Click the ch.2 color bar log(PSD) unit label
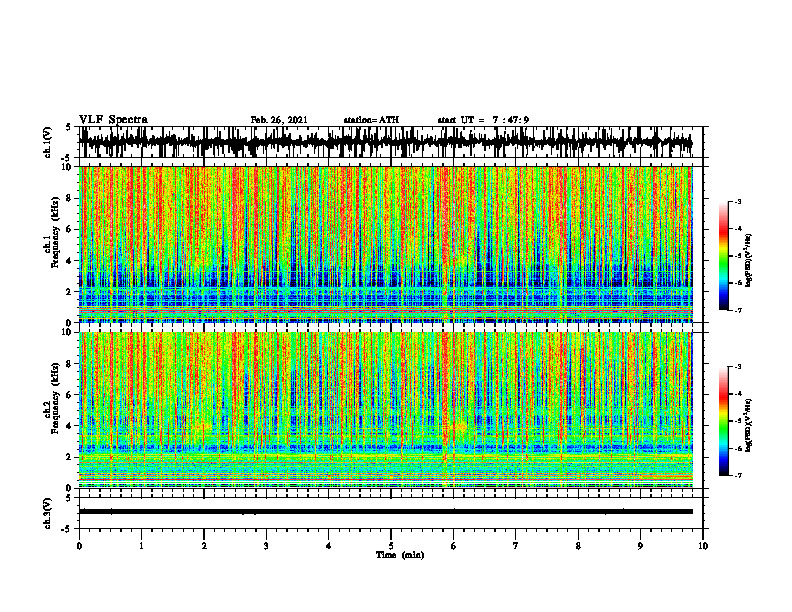 click(749, 426)
